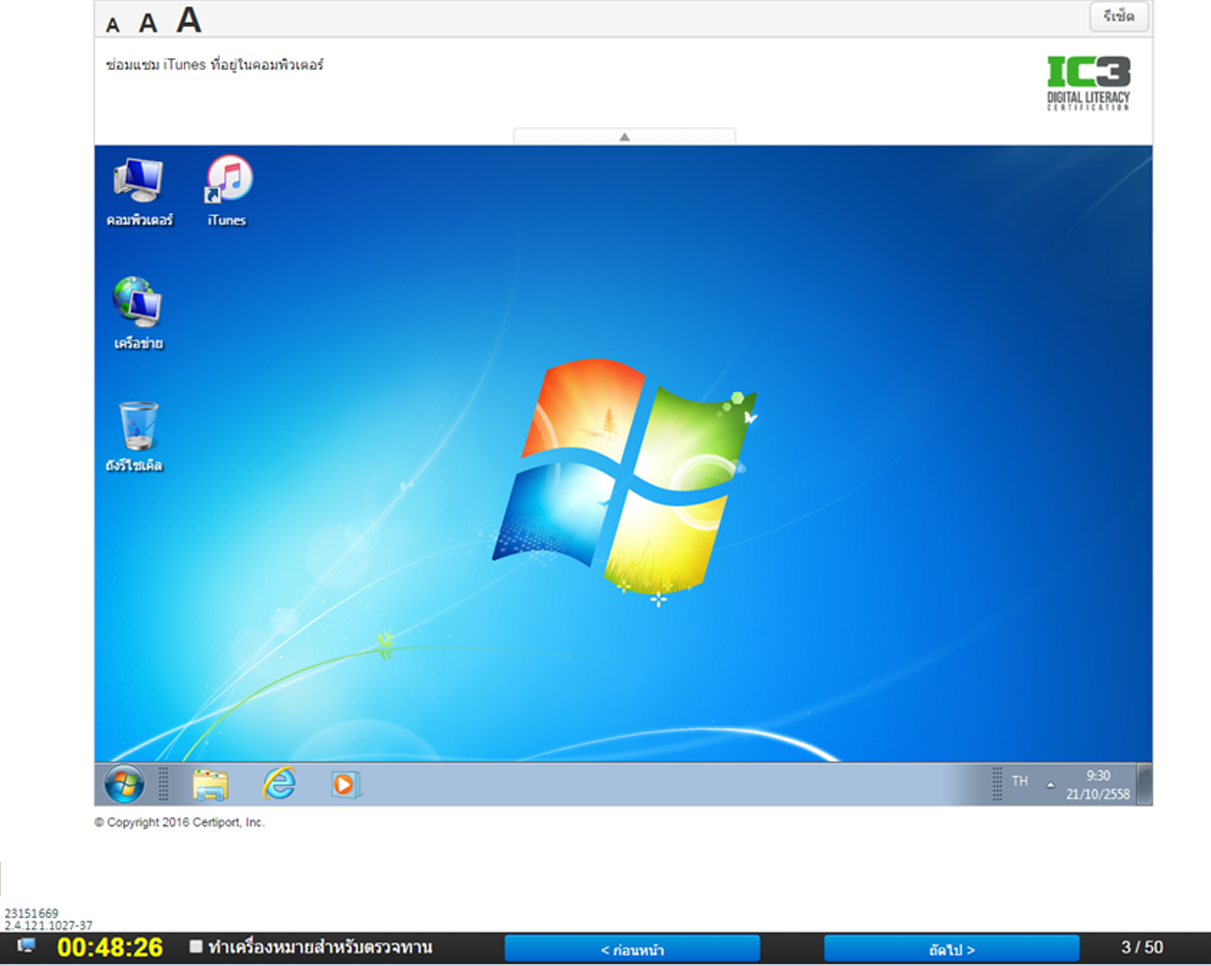Click the taskbar clock showing 9:30
Image resolution: width=1211 pixels, height=966 pixels.
(1097, 775)
